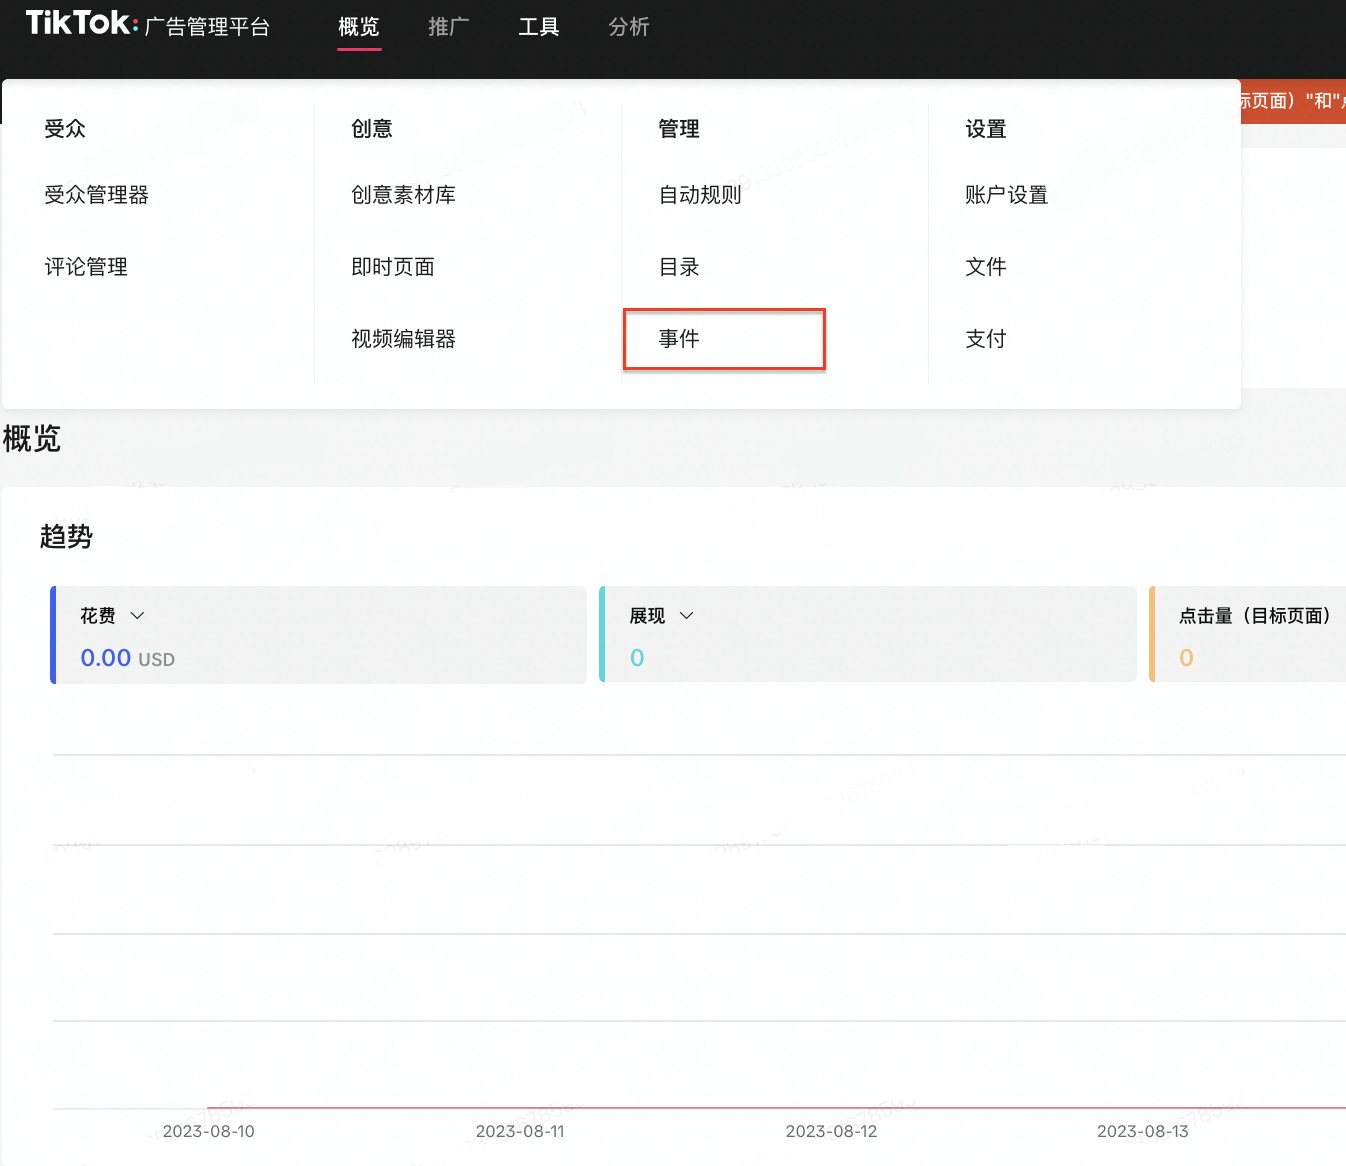The width and height of the screenshot is (1346, 1166).
Task: Open the 概览 tab in top navigation
Action: pos(359,27)
